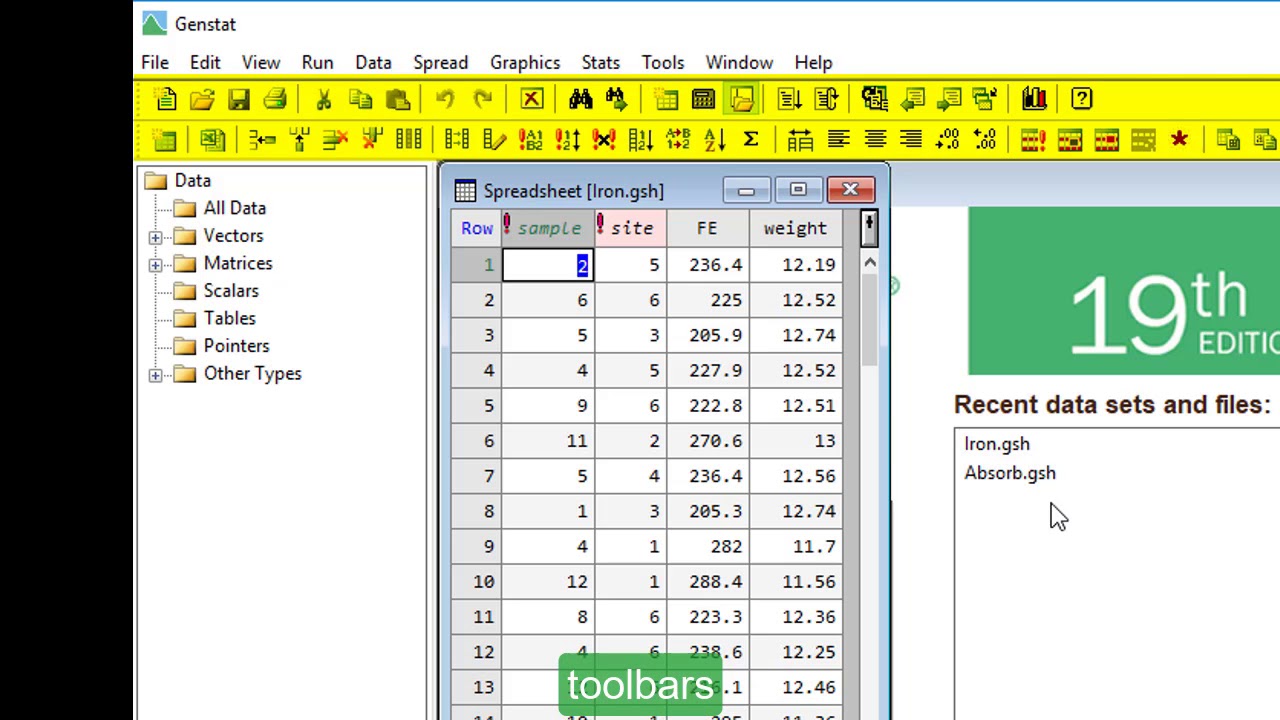
Task: Select row header 6 in spreadsheet
Action: [477, 441]
